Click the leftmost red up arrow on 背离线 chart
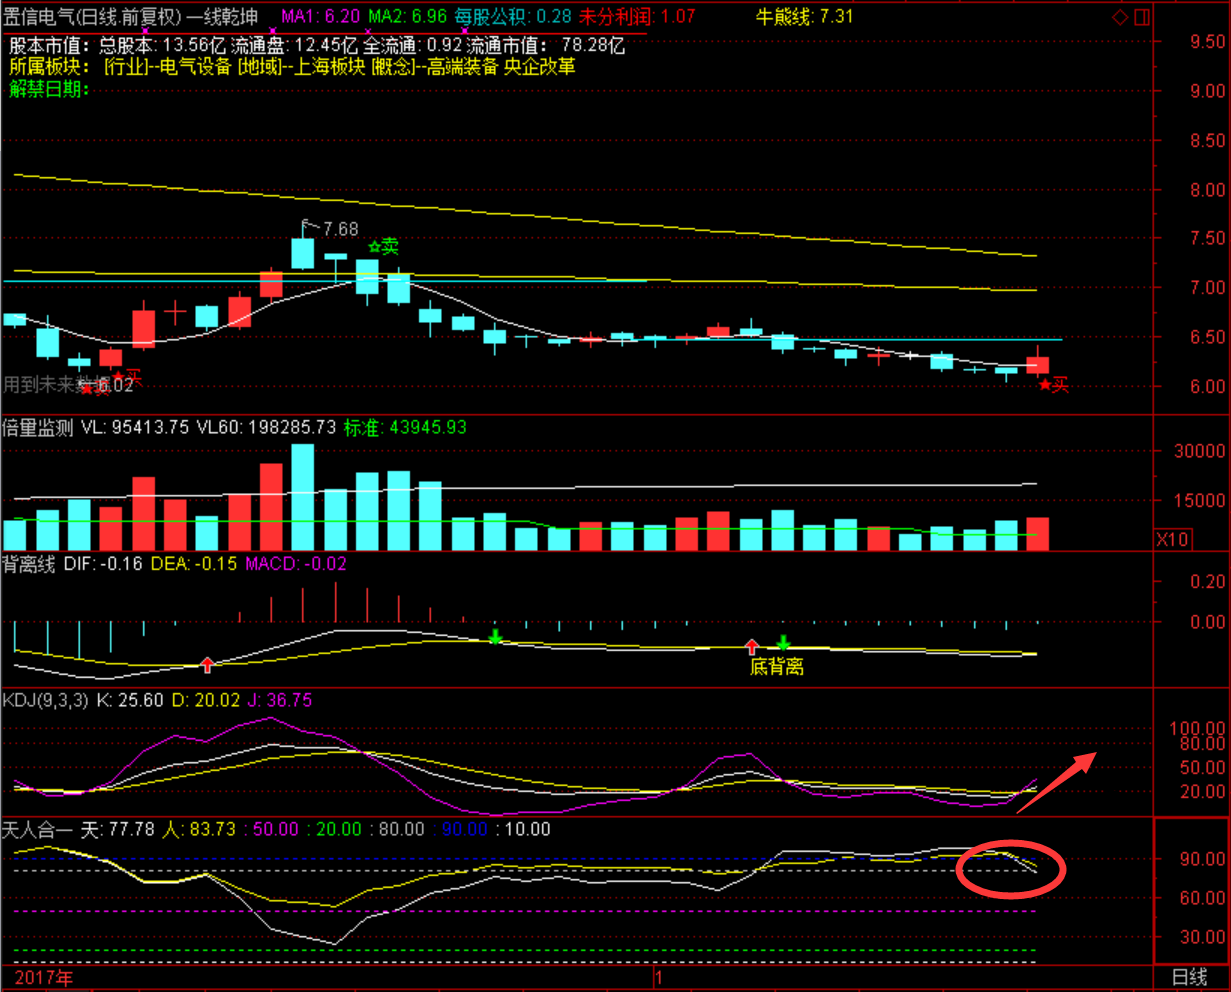The width and height of the screenshot is (1231, 992). coord(207,664)
